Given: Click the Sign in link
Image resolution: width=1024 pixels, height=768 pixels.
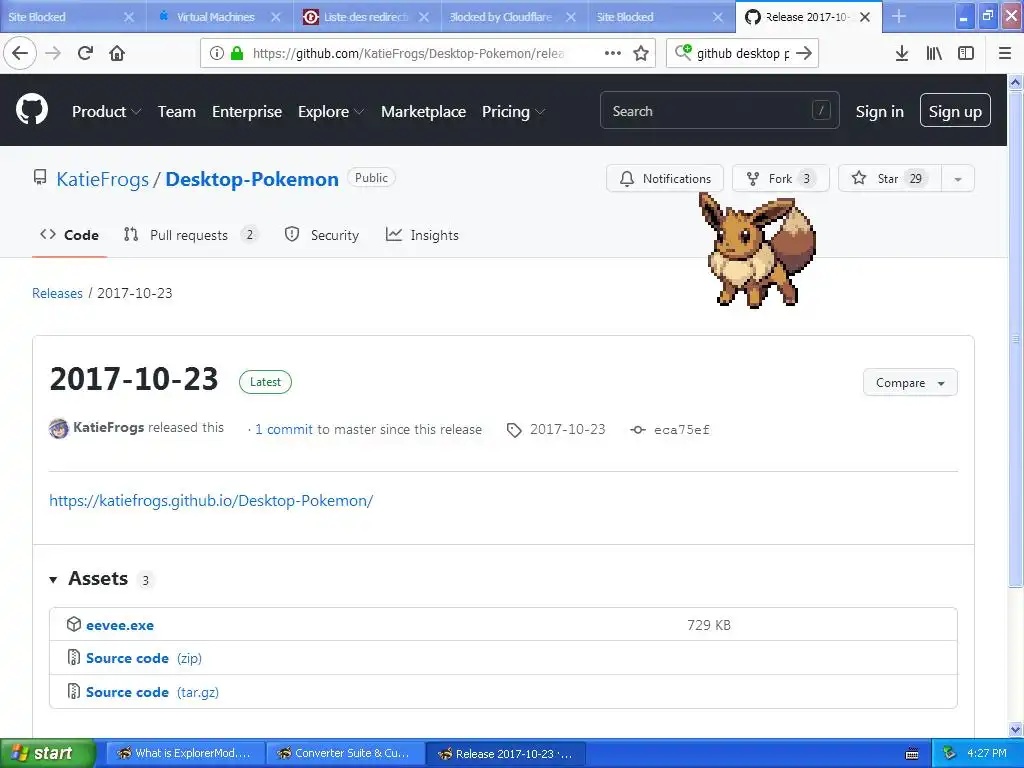Looking at the screenshot, I should point(880,112).
